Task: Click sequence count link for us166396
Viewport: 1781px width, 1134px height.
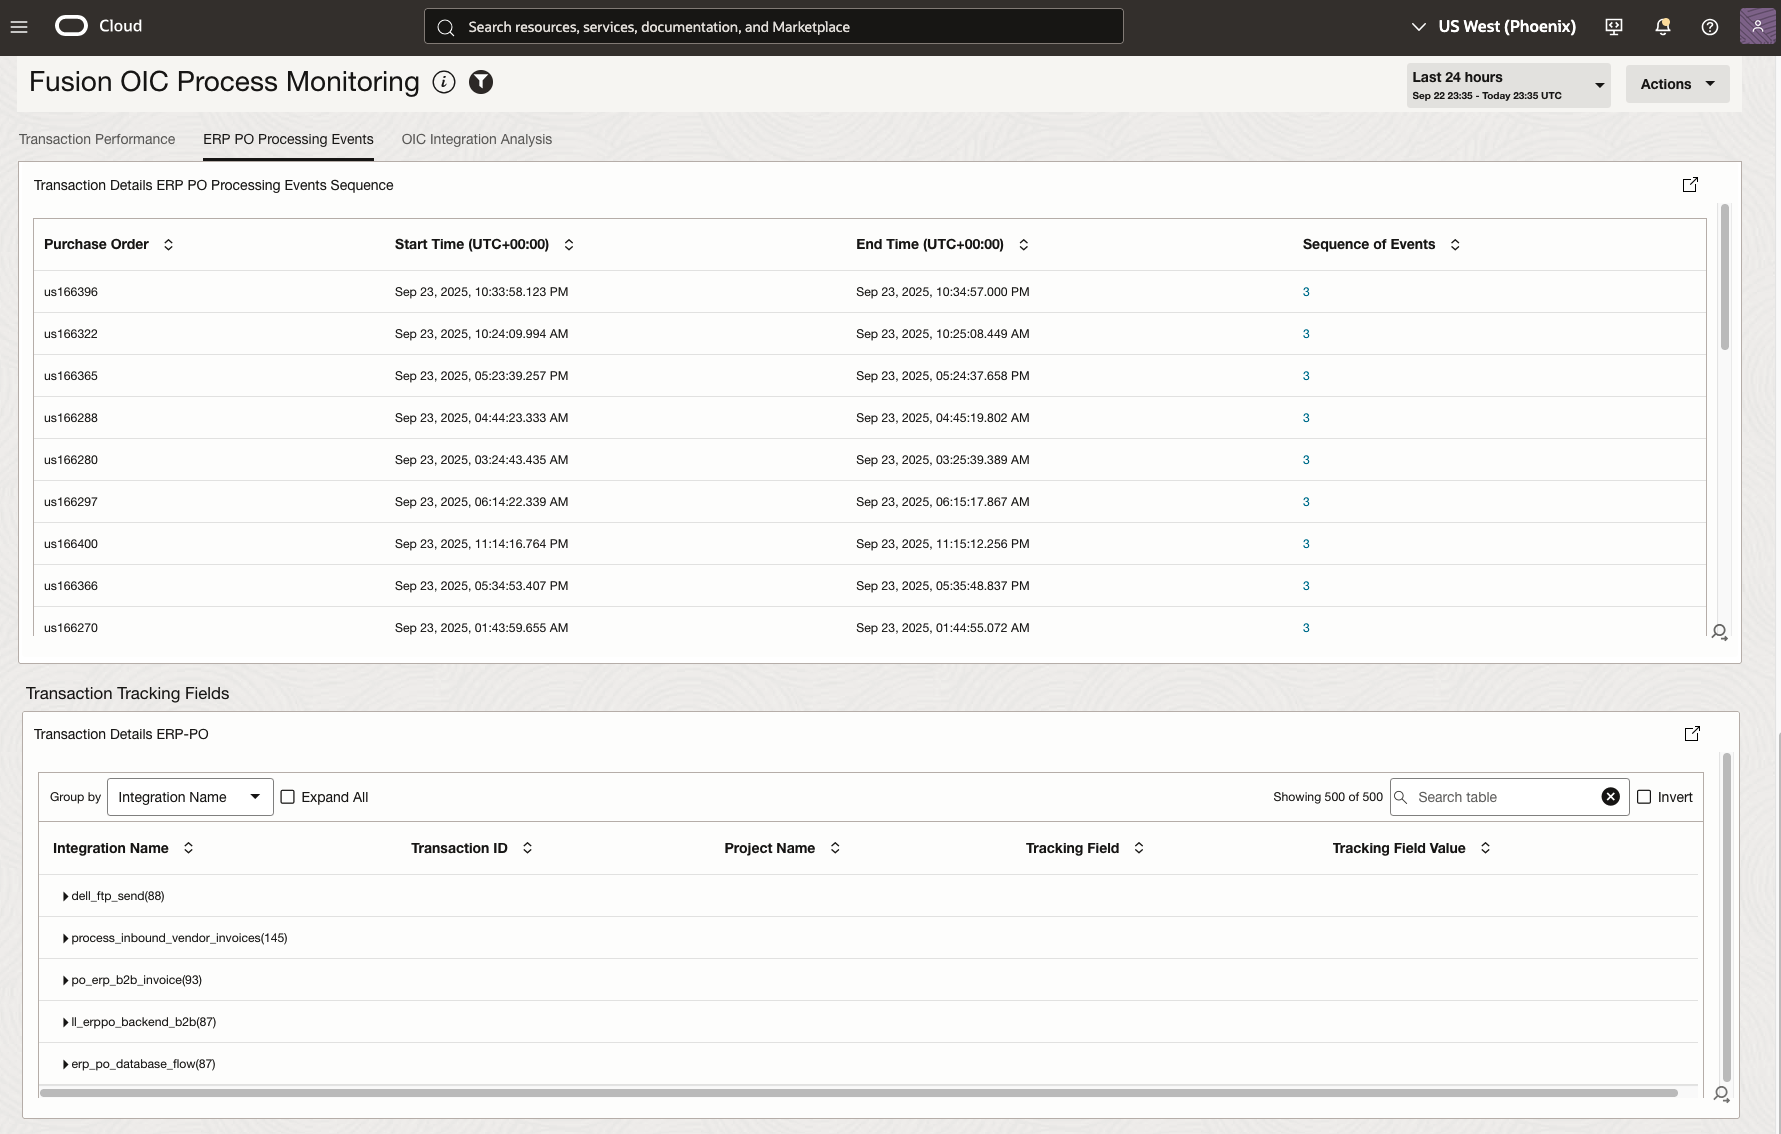Action: click(1306, 292)
